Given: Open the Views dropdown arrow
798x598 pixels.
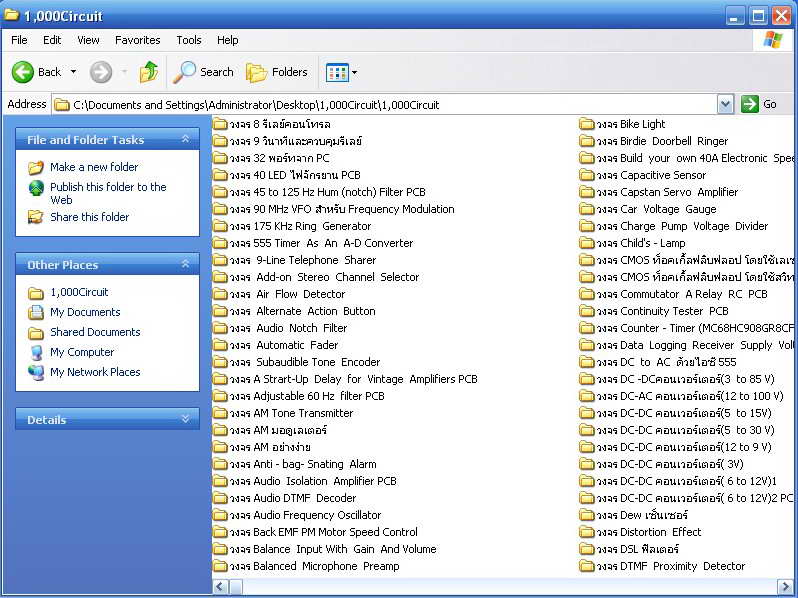Looking at the screenshot, I should [355, 73].
